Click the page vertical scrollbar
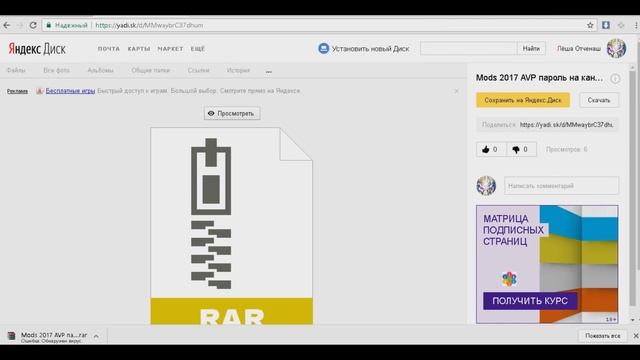The height and width of the screenshot is (360, 640). point(633,188)
